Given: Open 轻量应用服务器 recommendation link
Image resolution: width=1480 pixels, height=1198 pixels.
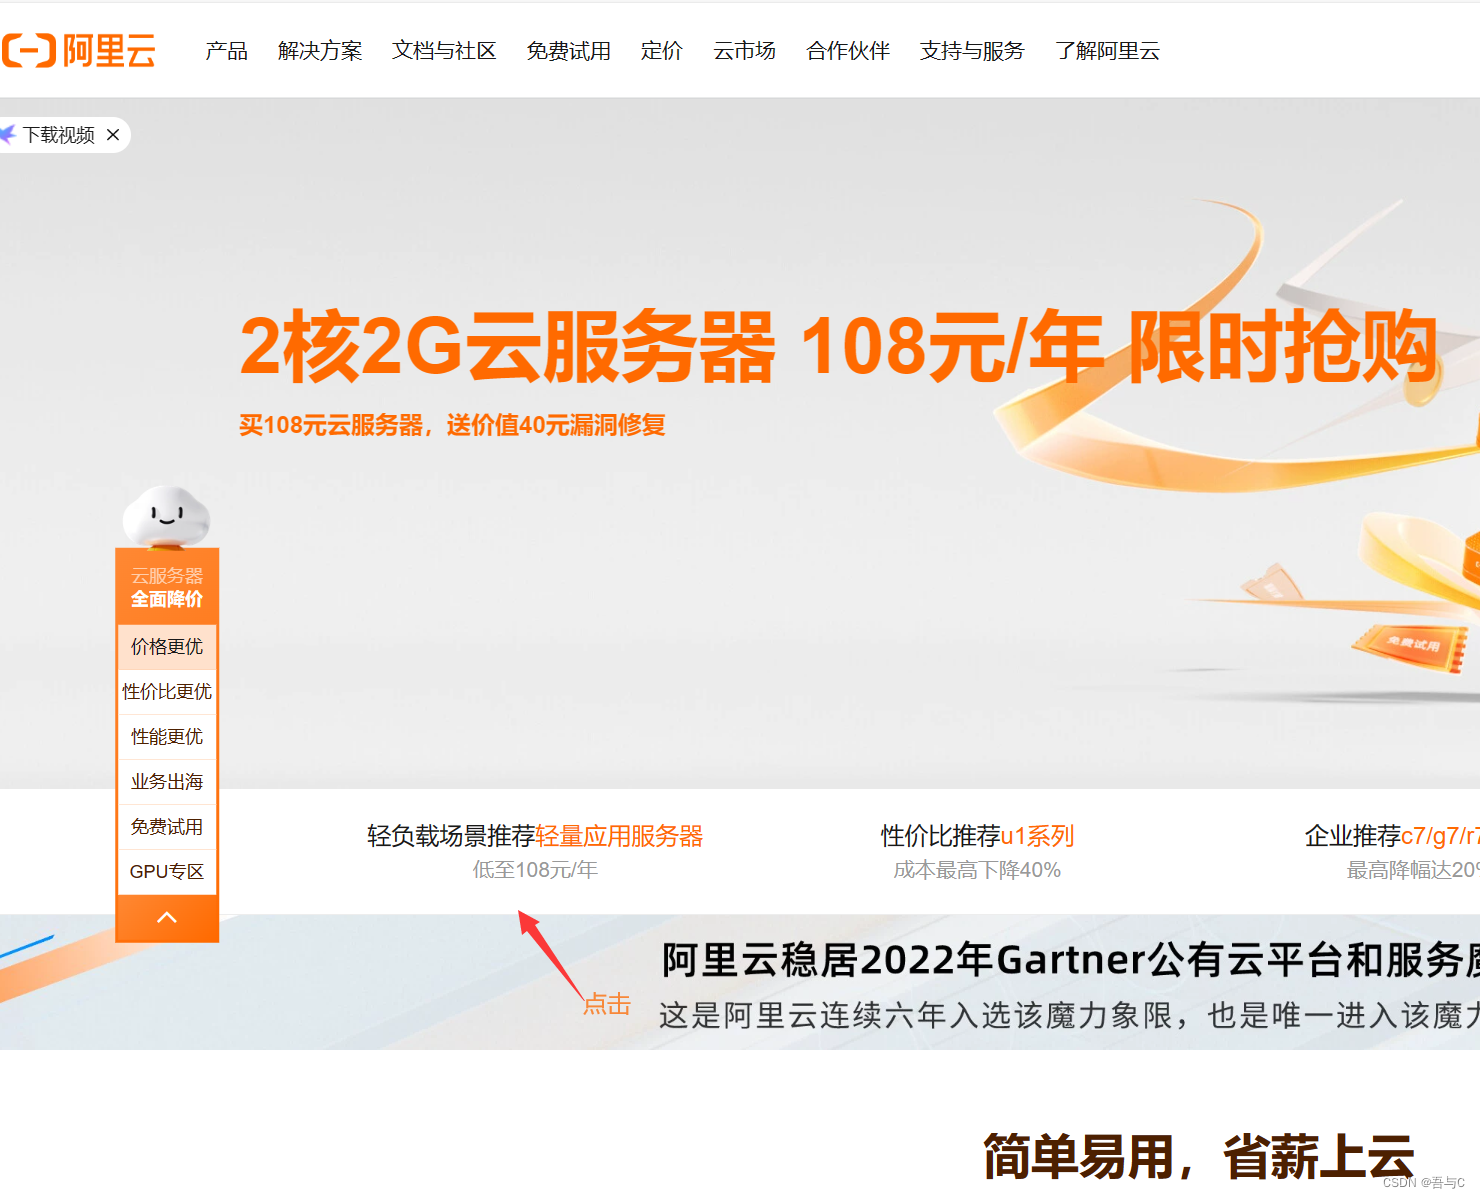Looking at the screenshot, I should [619, 836].
